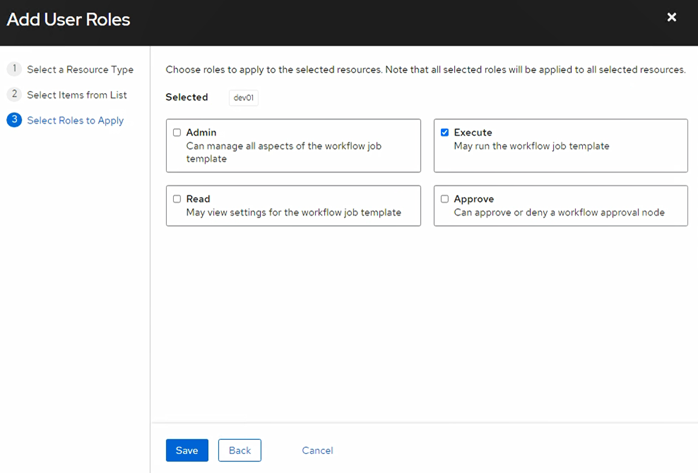698x473 pixels.
Task: Click the Admin role card description
Action: (283, 152)
